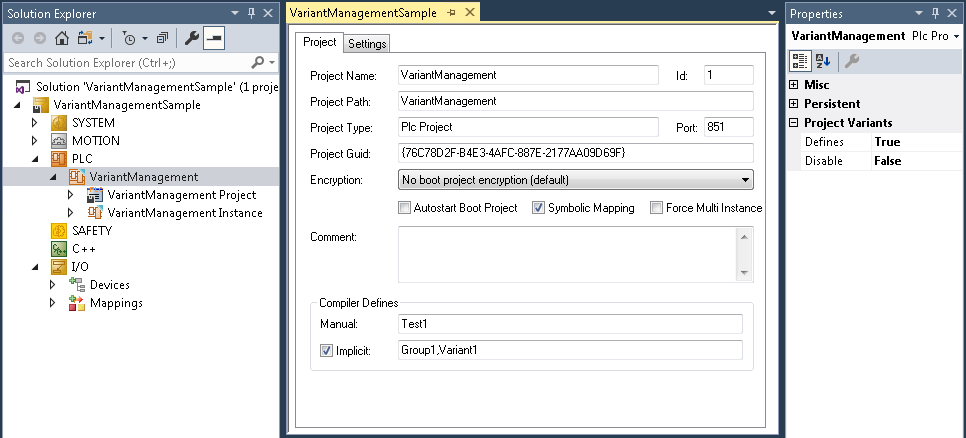Open the pending changes filter clock icon
The height and width of the screenshot is (438, 966).
tap(129, 38)
